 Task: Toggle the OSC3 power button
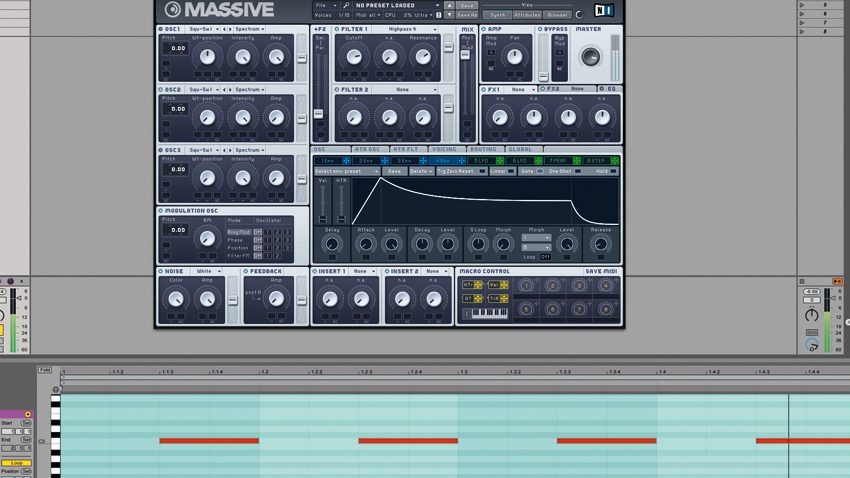click(160, 150)
